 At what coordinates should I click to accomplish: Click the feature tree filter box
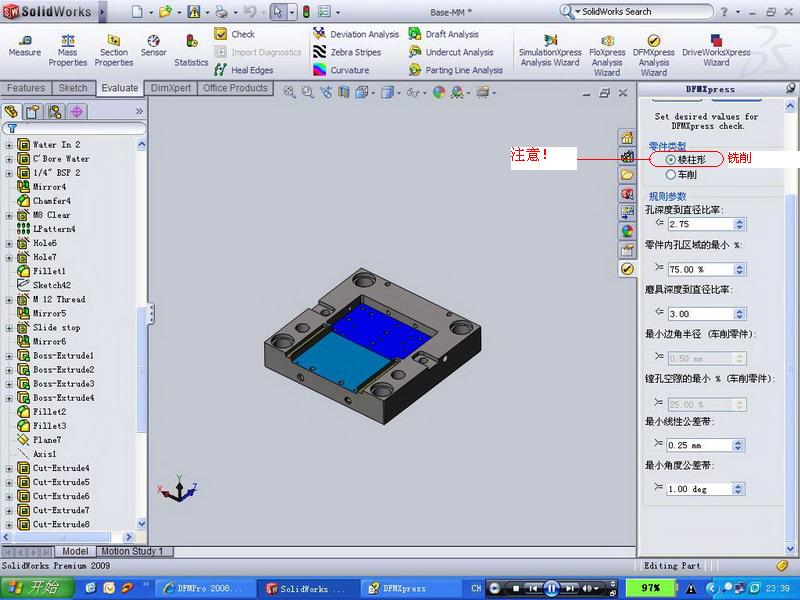tap(74, 128)
